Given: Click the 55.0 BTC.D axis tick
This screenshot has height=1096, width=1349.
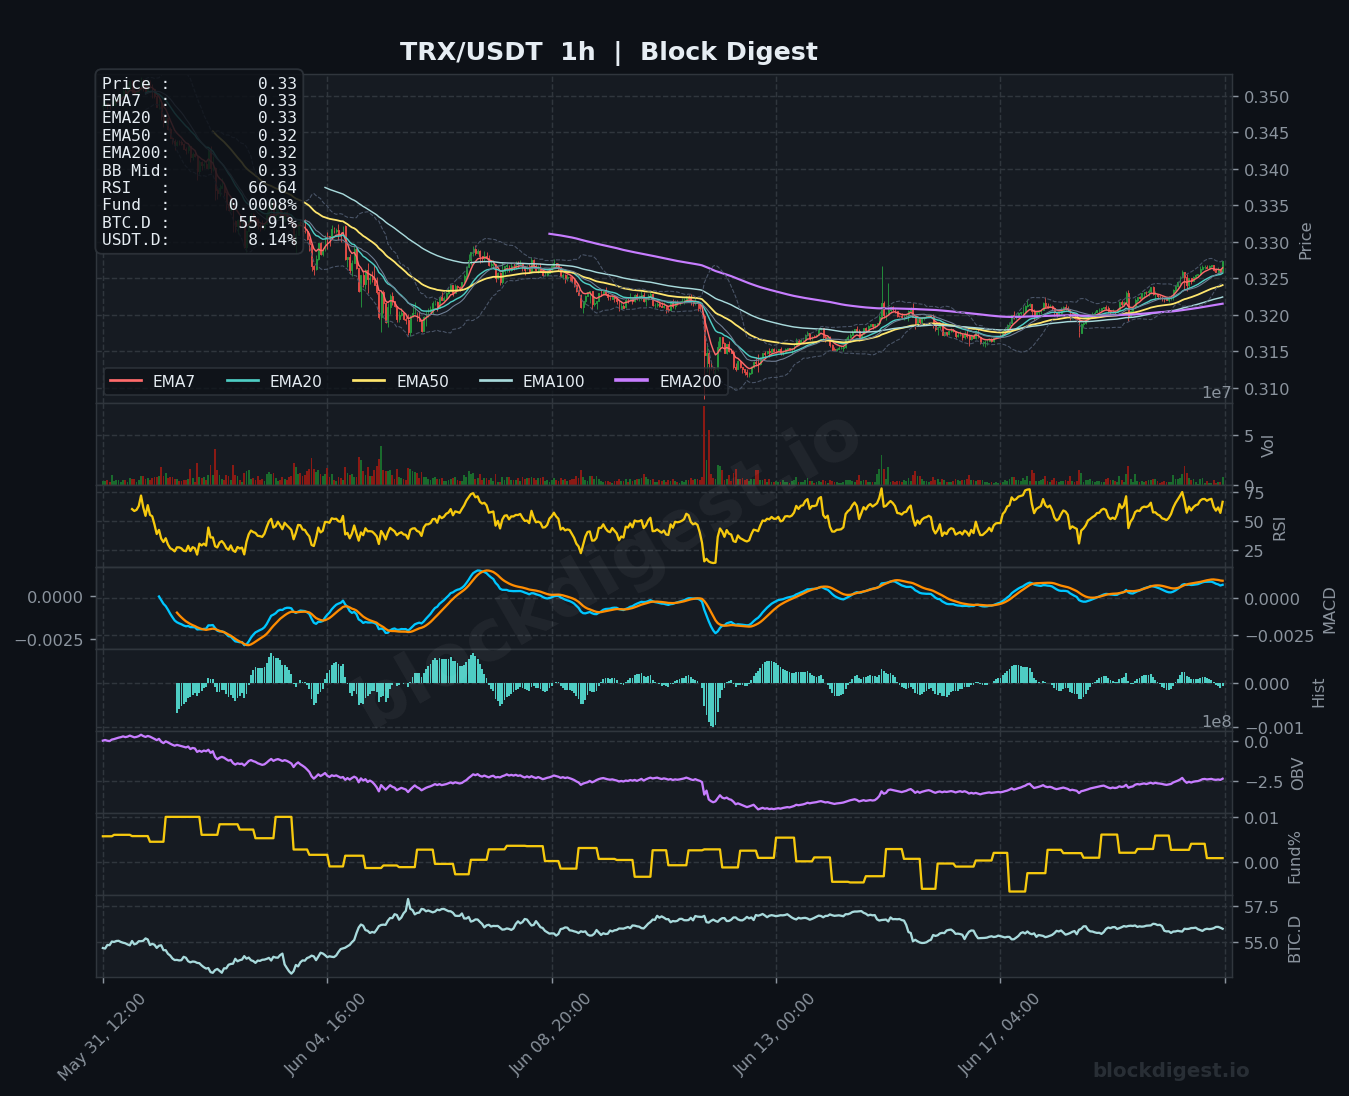Looking at the screenshot, I should (1261, 944).
